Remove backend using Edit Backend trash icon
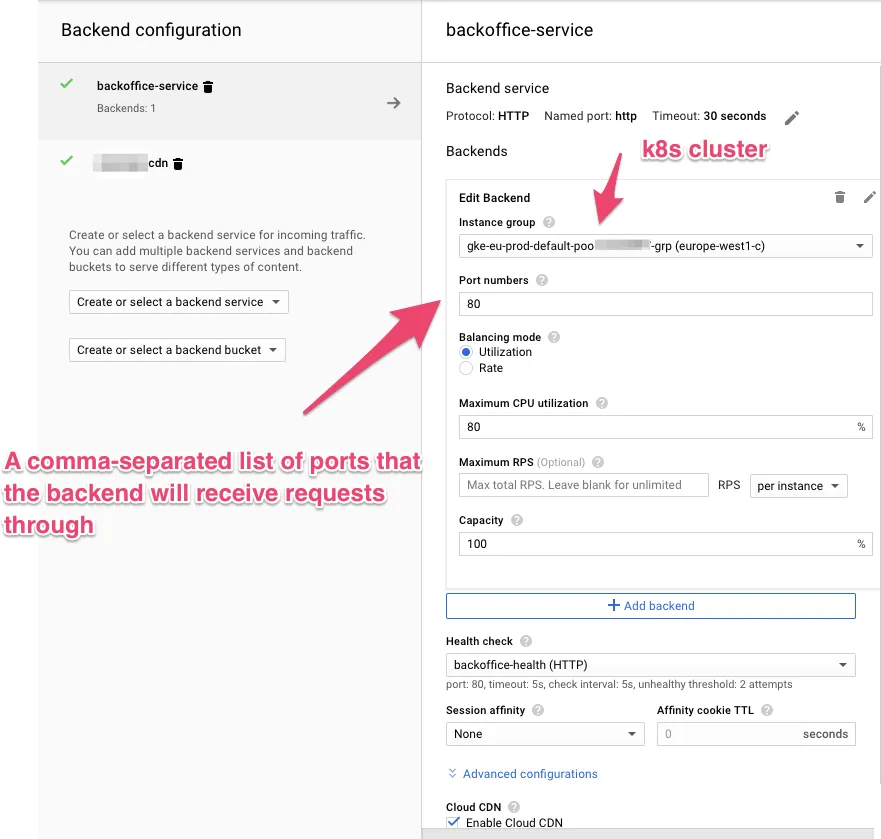Viewport: 881px width, 839px height. pyautogui.click(x=840, y=198)
